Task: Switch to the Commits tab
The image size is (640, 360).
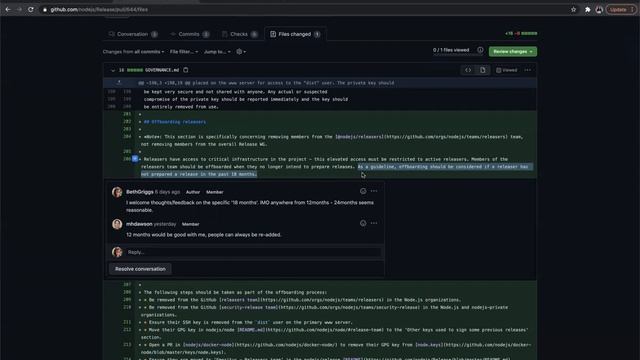Action: [x=189, y=34]
